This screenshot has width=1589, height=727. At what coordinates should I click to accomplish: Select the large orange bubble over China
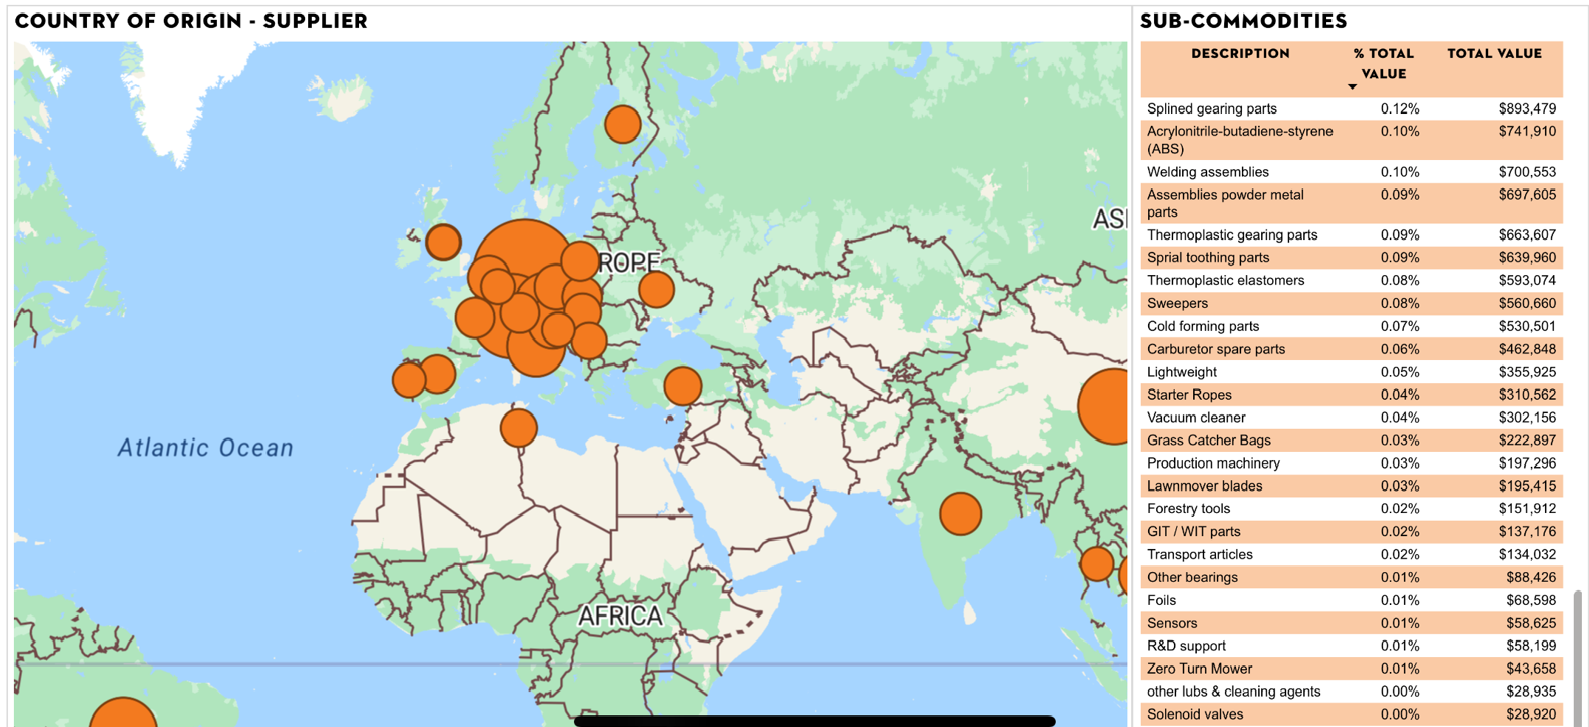coord(1104,406)
